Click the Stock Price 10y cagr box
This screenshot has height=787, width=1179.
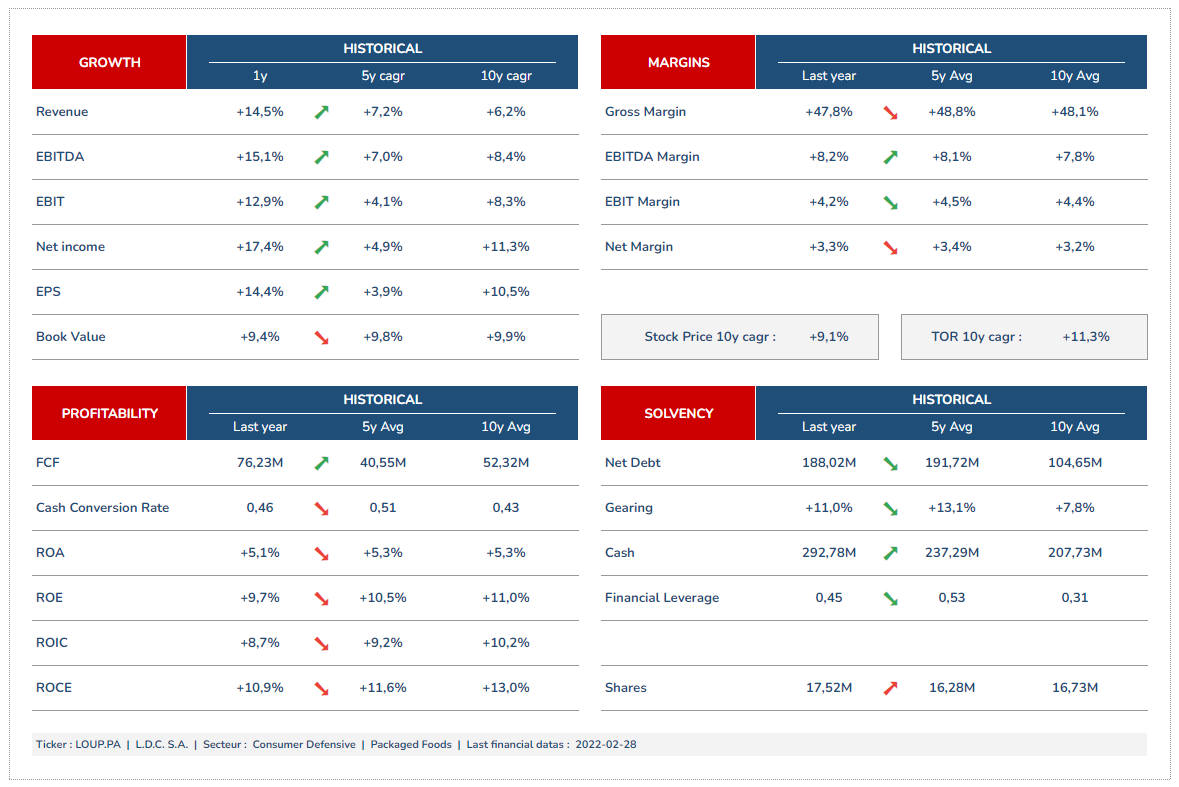(739, 337)
